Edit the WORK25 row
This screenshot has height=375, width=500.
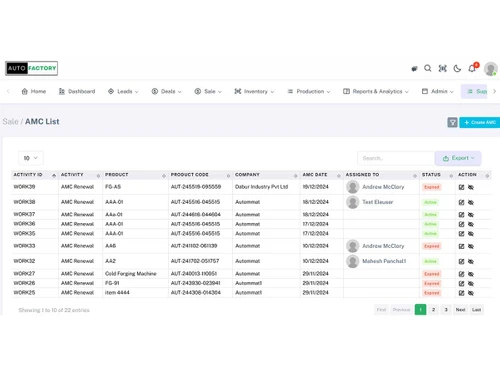[461, 293]
